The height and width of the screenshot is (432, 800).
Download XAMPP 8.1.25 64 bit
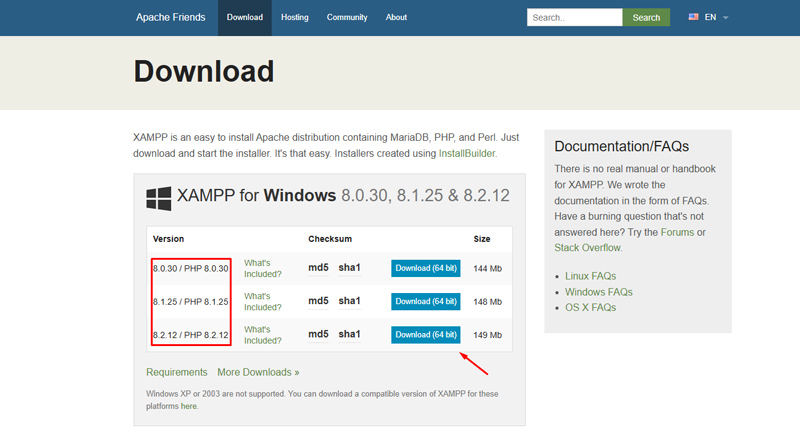pyautogui.click(x=426, y=301)
